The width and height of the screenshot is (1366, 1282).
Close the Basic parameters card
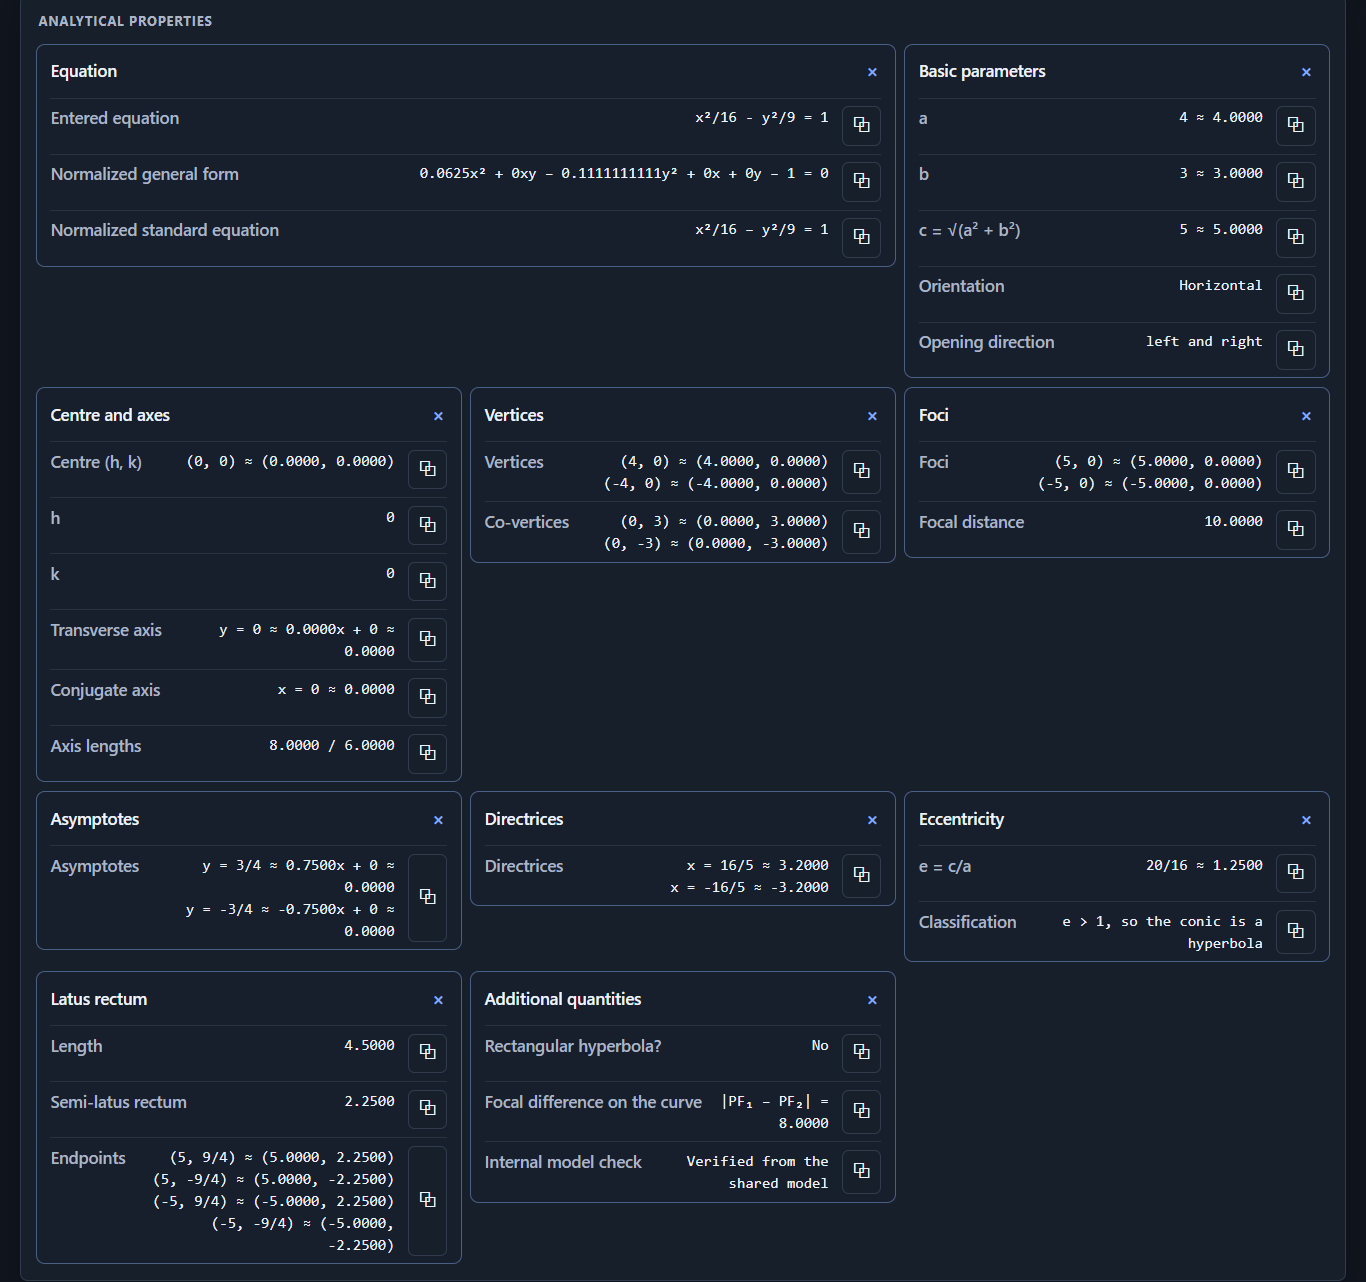point(1306,72)
